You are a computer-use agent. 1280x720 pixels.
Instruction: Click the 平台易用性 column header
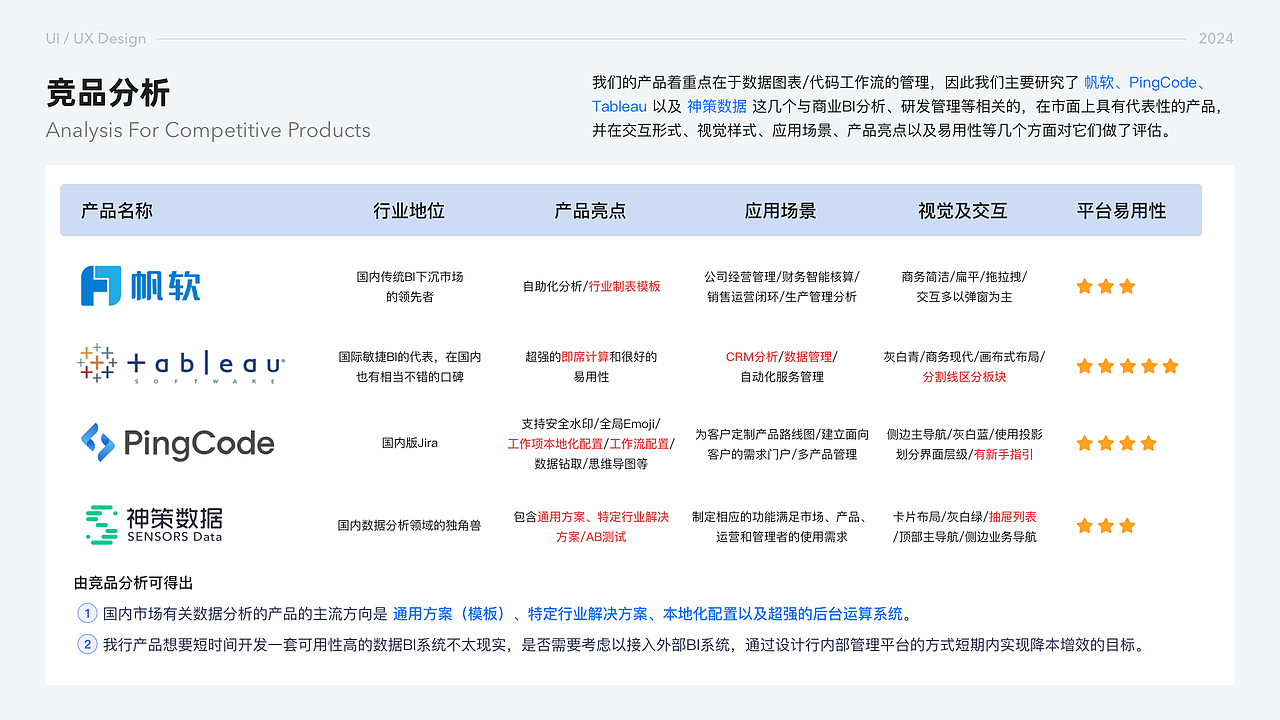[1122, 211]
